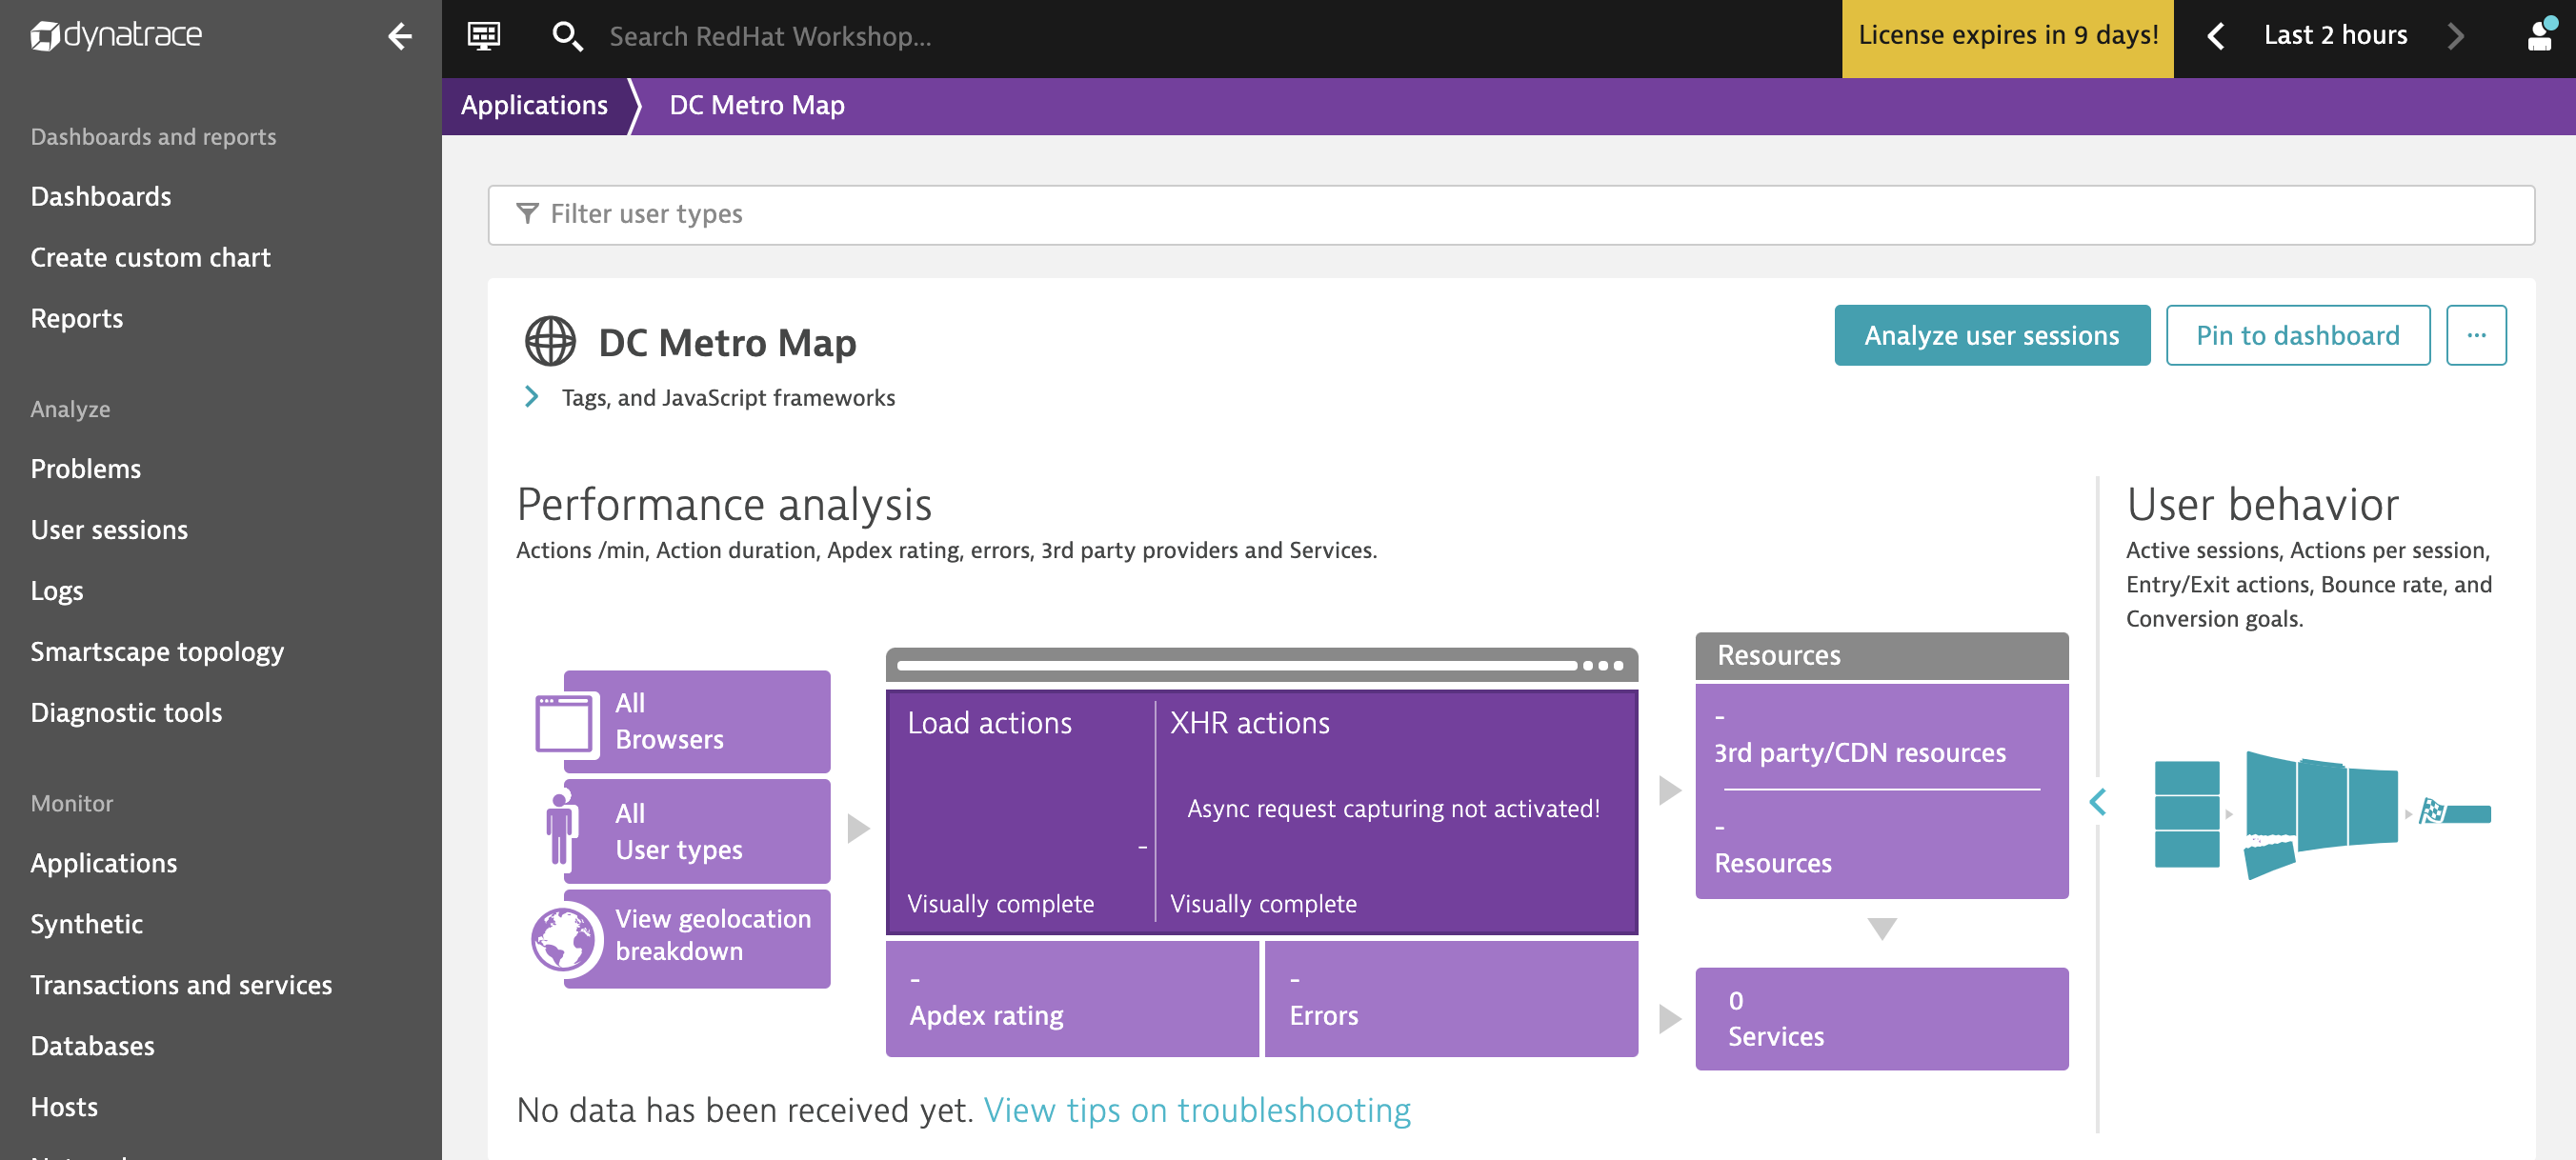Open Synthetic in the sidebar
The width and height of the screenshot is (2576, 1160).
click(87, 923)
